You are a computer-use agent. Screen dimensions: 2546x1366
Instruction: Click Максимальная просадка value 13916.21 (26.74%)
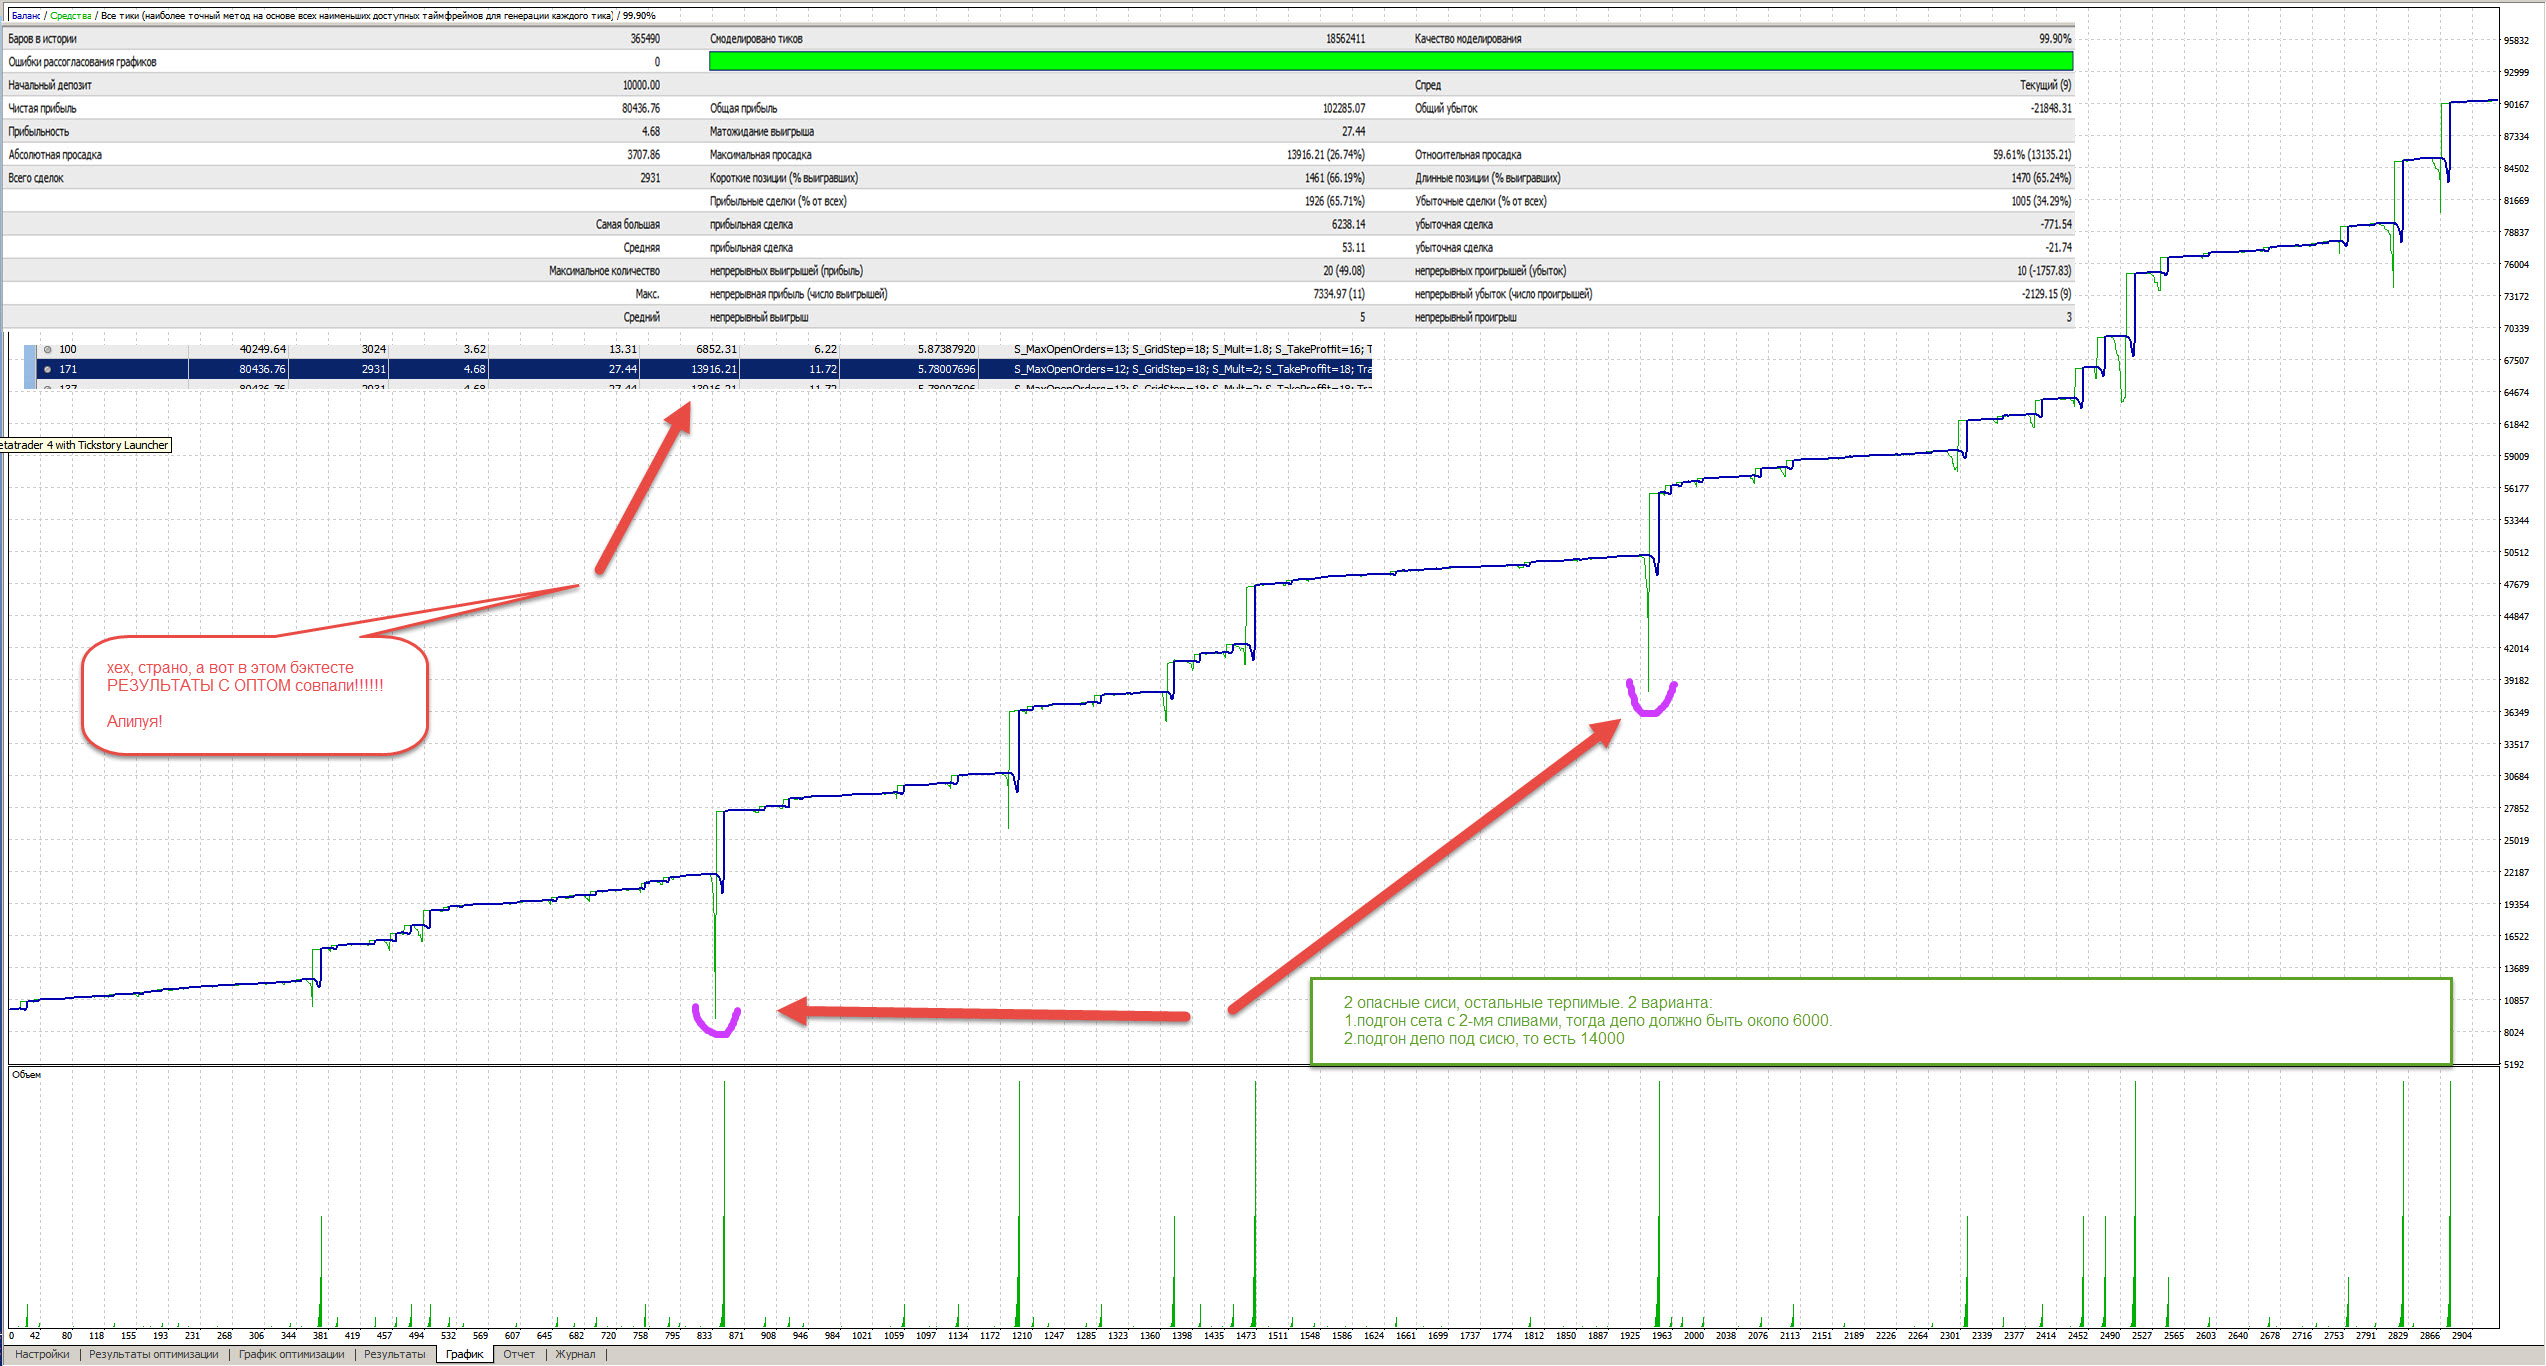pyautogui.click(x=1325, y=154)
